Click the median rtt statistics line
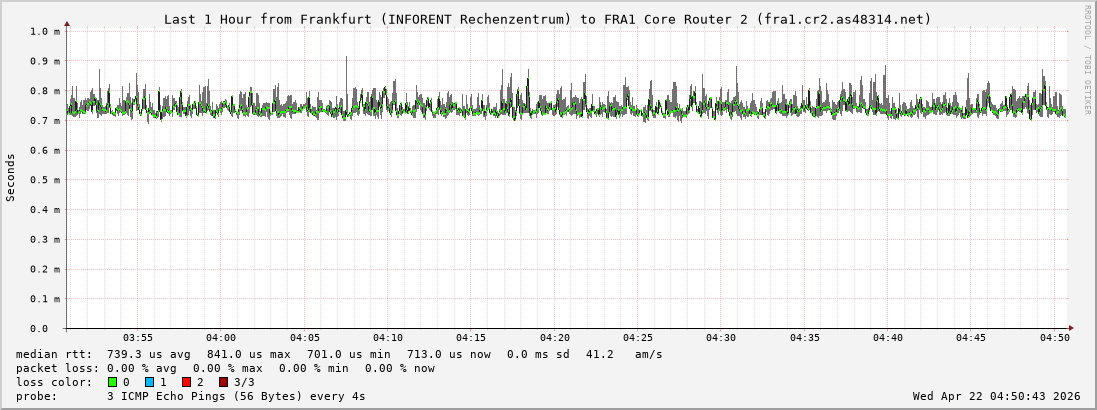 tap(339, 354)
